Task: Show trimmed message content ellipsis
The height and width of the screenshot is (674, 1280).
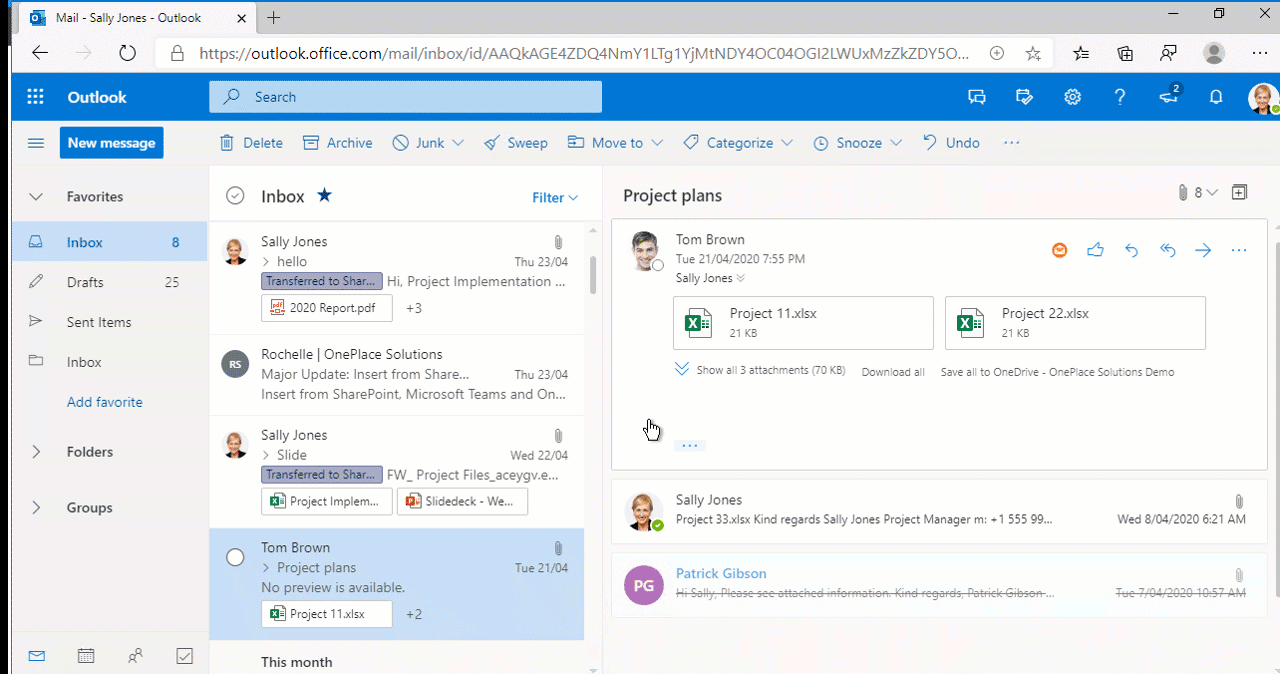Action: point(690,445)
